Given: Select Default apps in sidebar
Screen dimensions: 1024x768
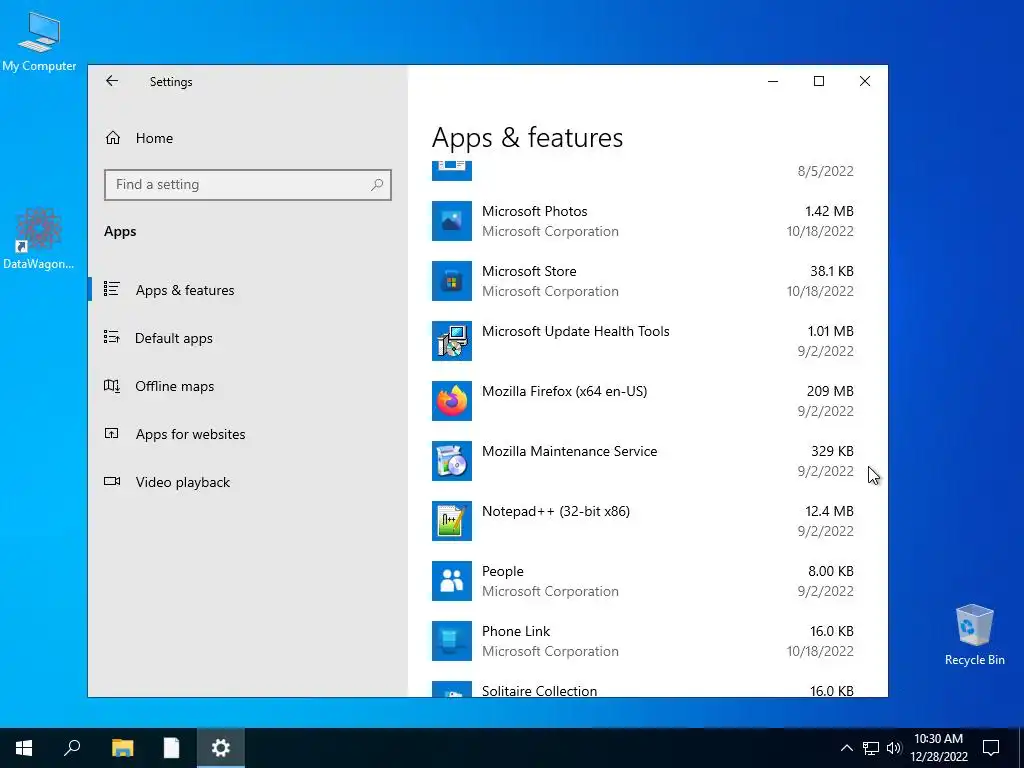Looking at the screenshot, I should click(174, 338).
